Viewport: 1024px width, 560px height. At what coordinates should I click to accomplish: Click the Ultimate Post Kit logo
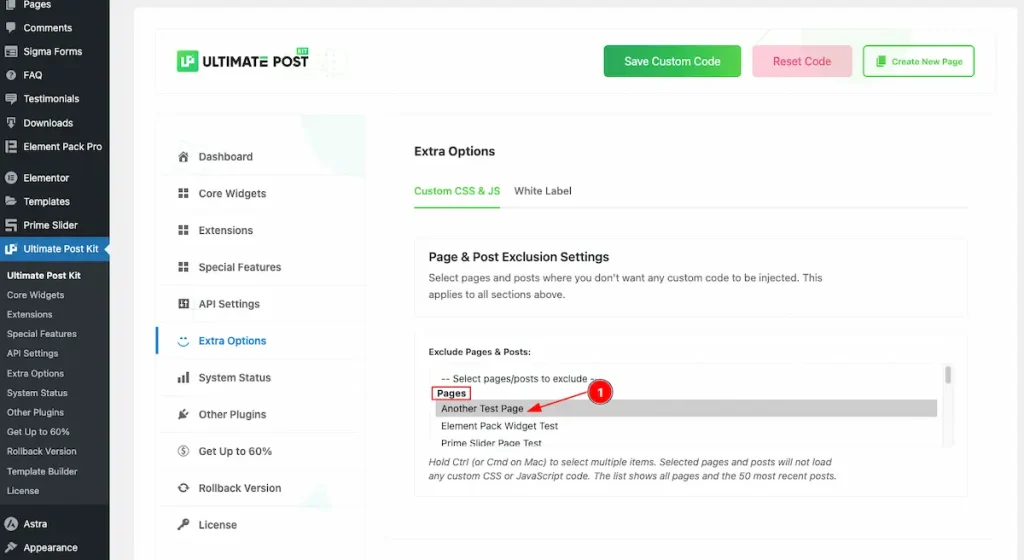click(242, 61)
